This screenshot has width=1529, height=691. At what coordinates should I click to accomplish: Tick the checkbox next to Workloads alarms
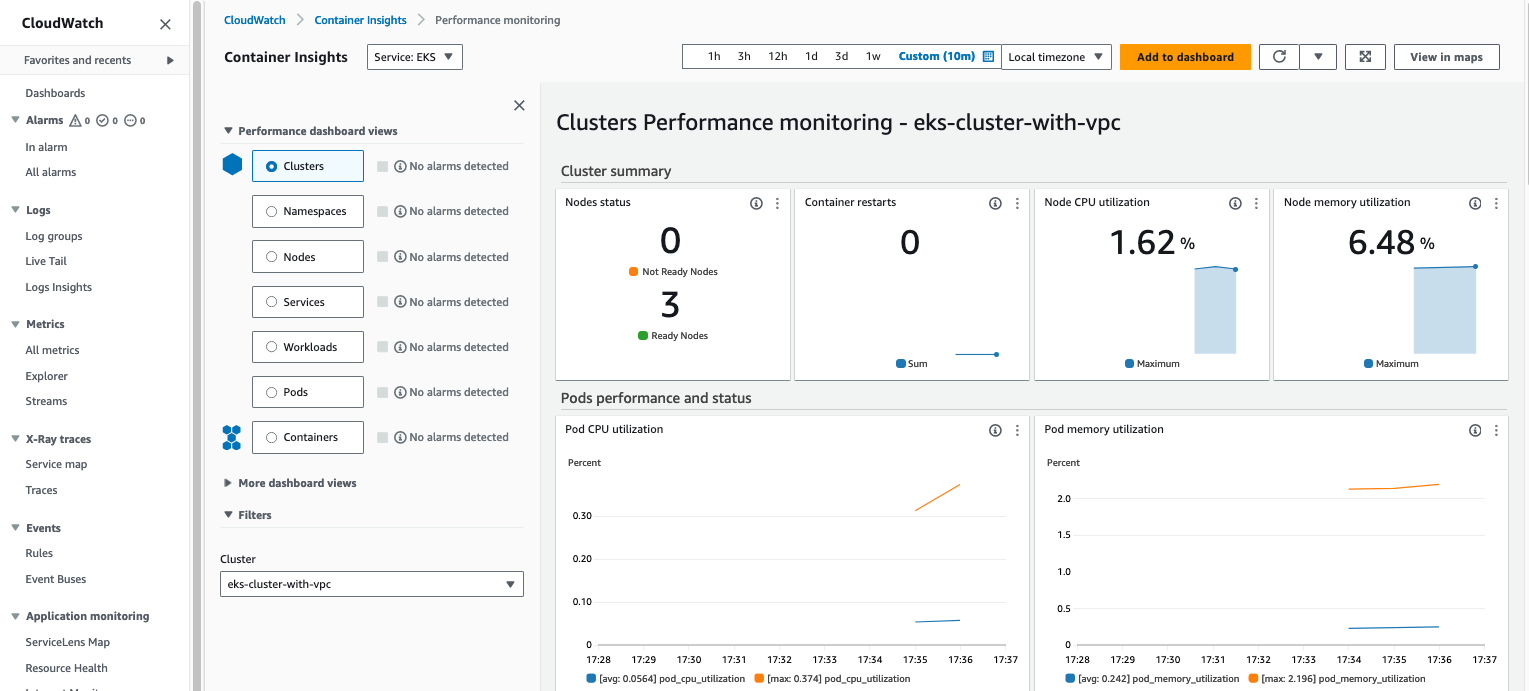click(382, 347)
